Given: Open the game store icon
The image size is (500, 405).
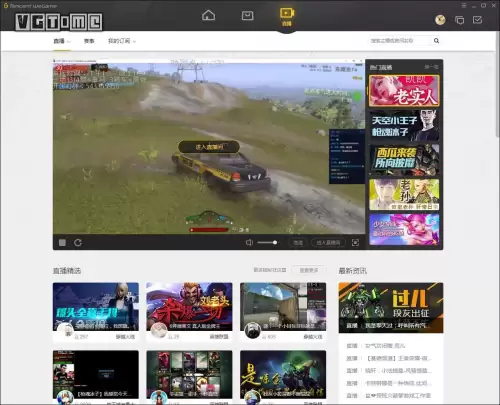Looking at the screenshot, I should (x=247, y=15).
